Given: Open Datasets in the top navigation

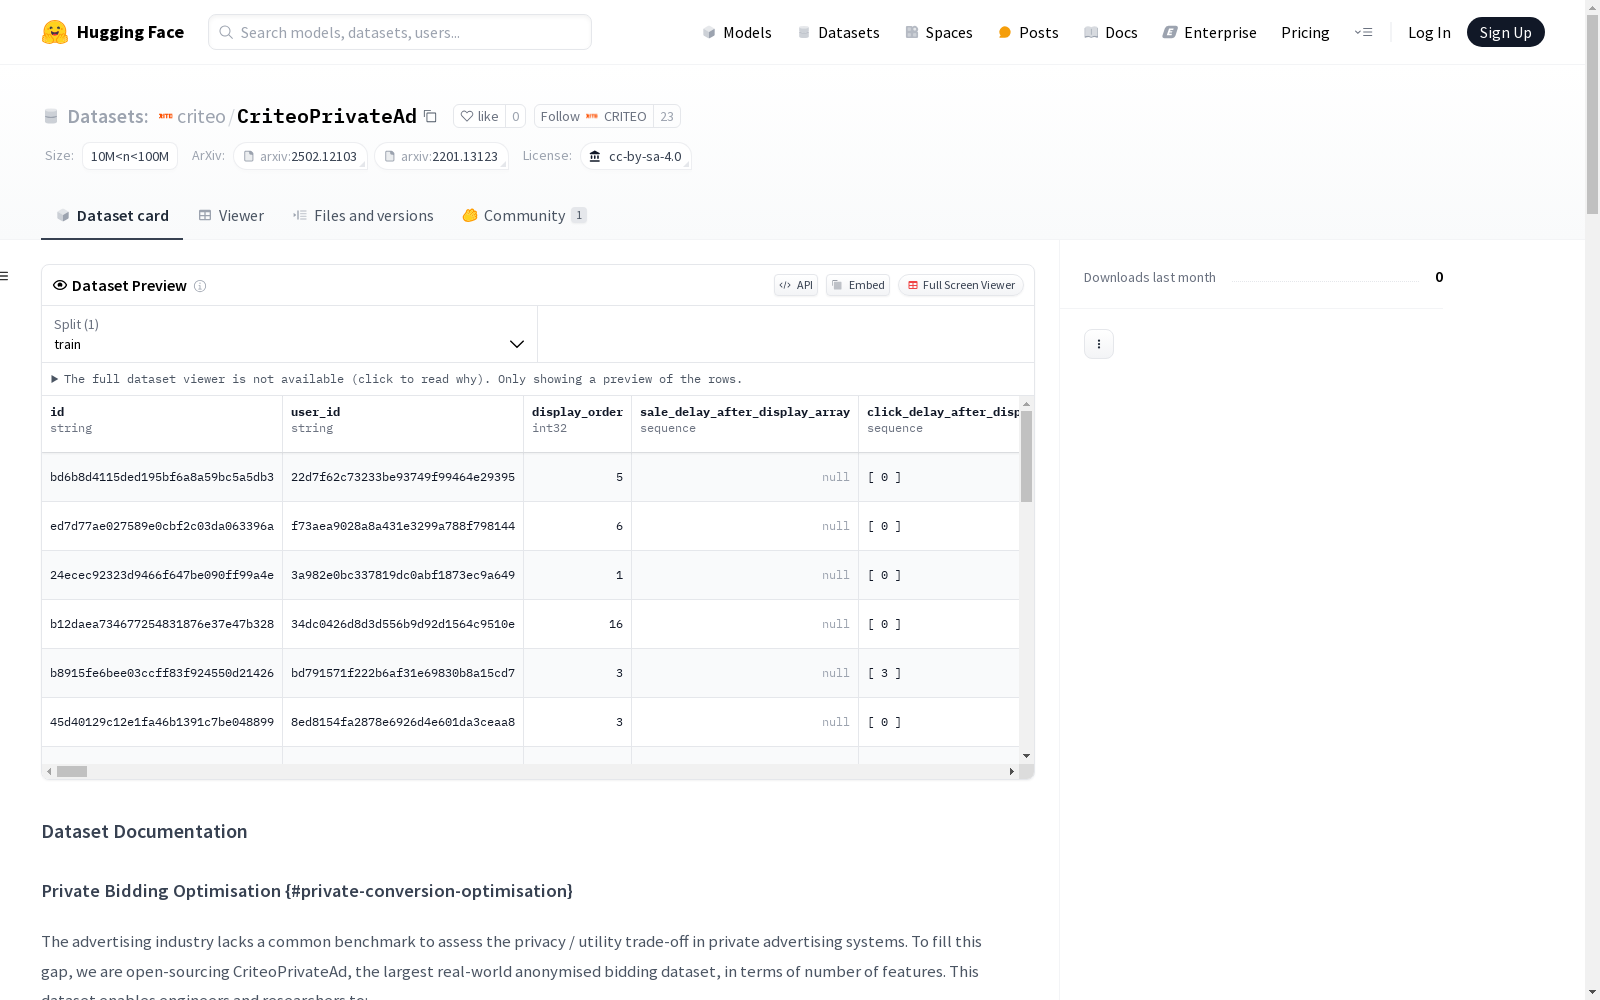Looking at the screenshot, I should coord(838,32).
